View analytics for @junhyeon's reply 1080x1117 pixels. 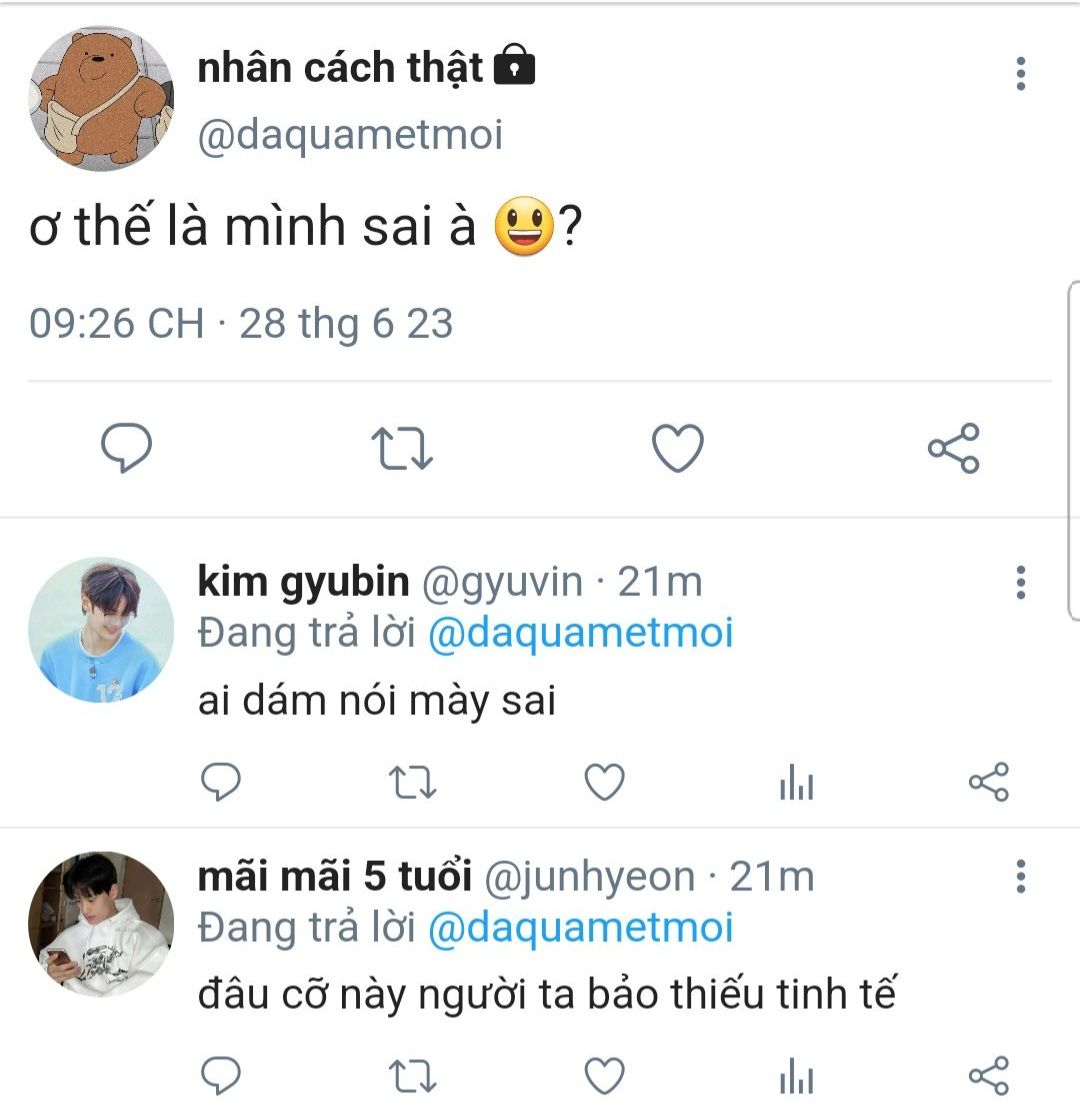coord(796,1078)
